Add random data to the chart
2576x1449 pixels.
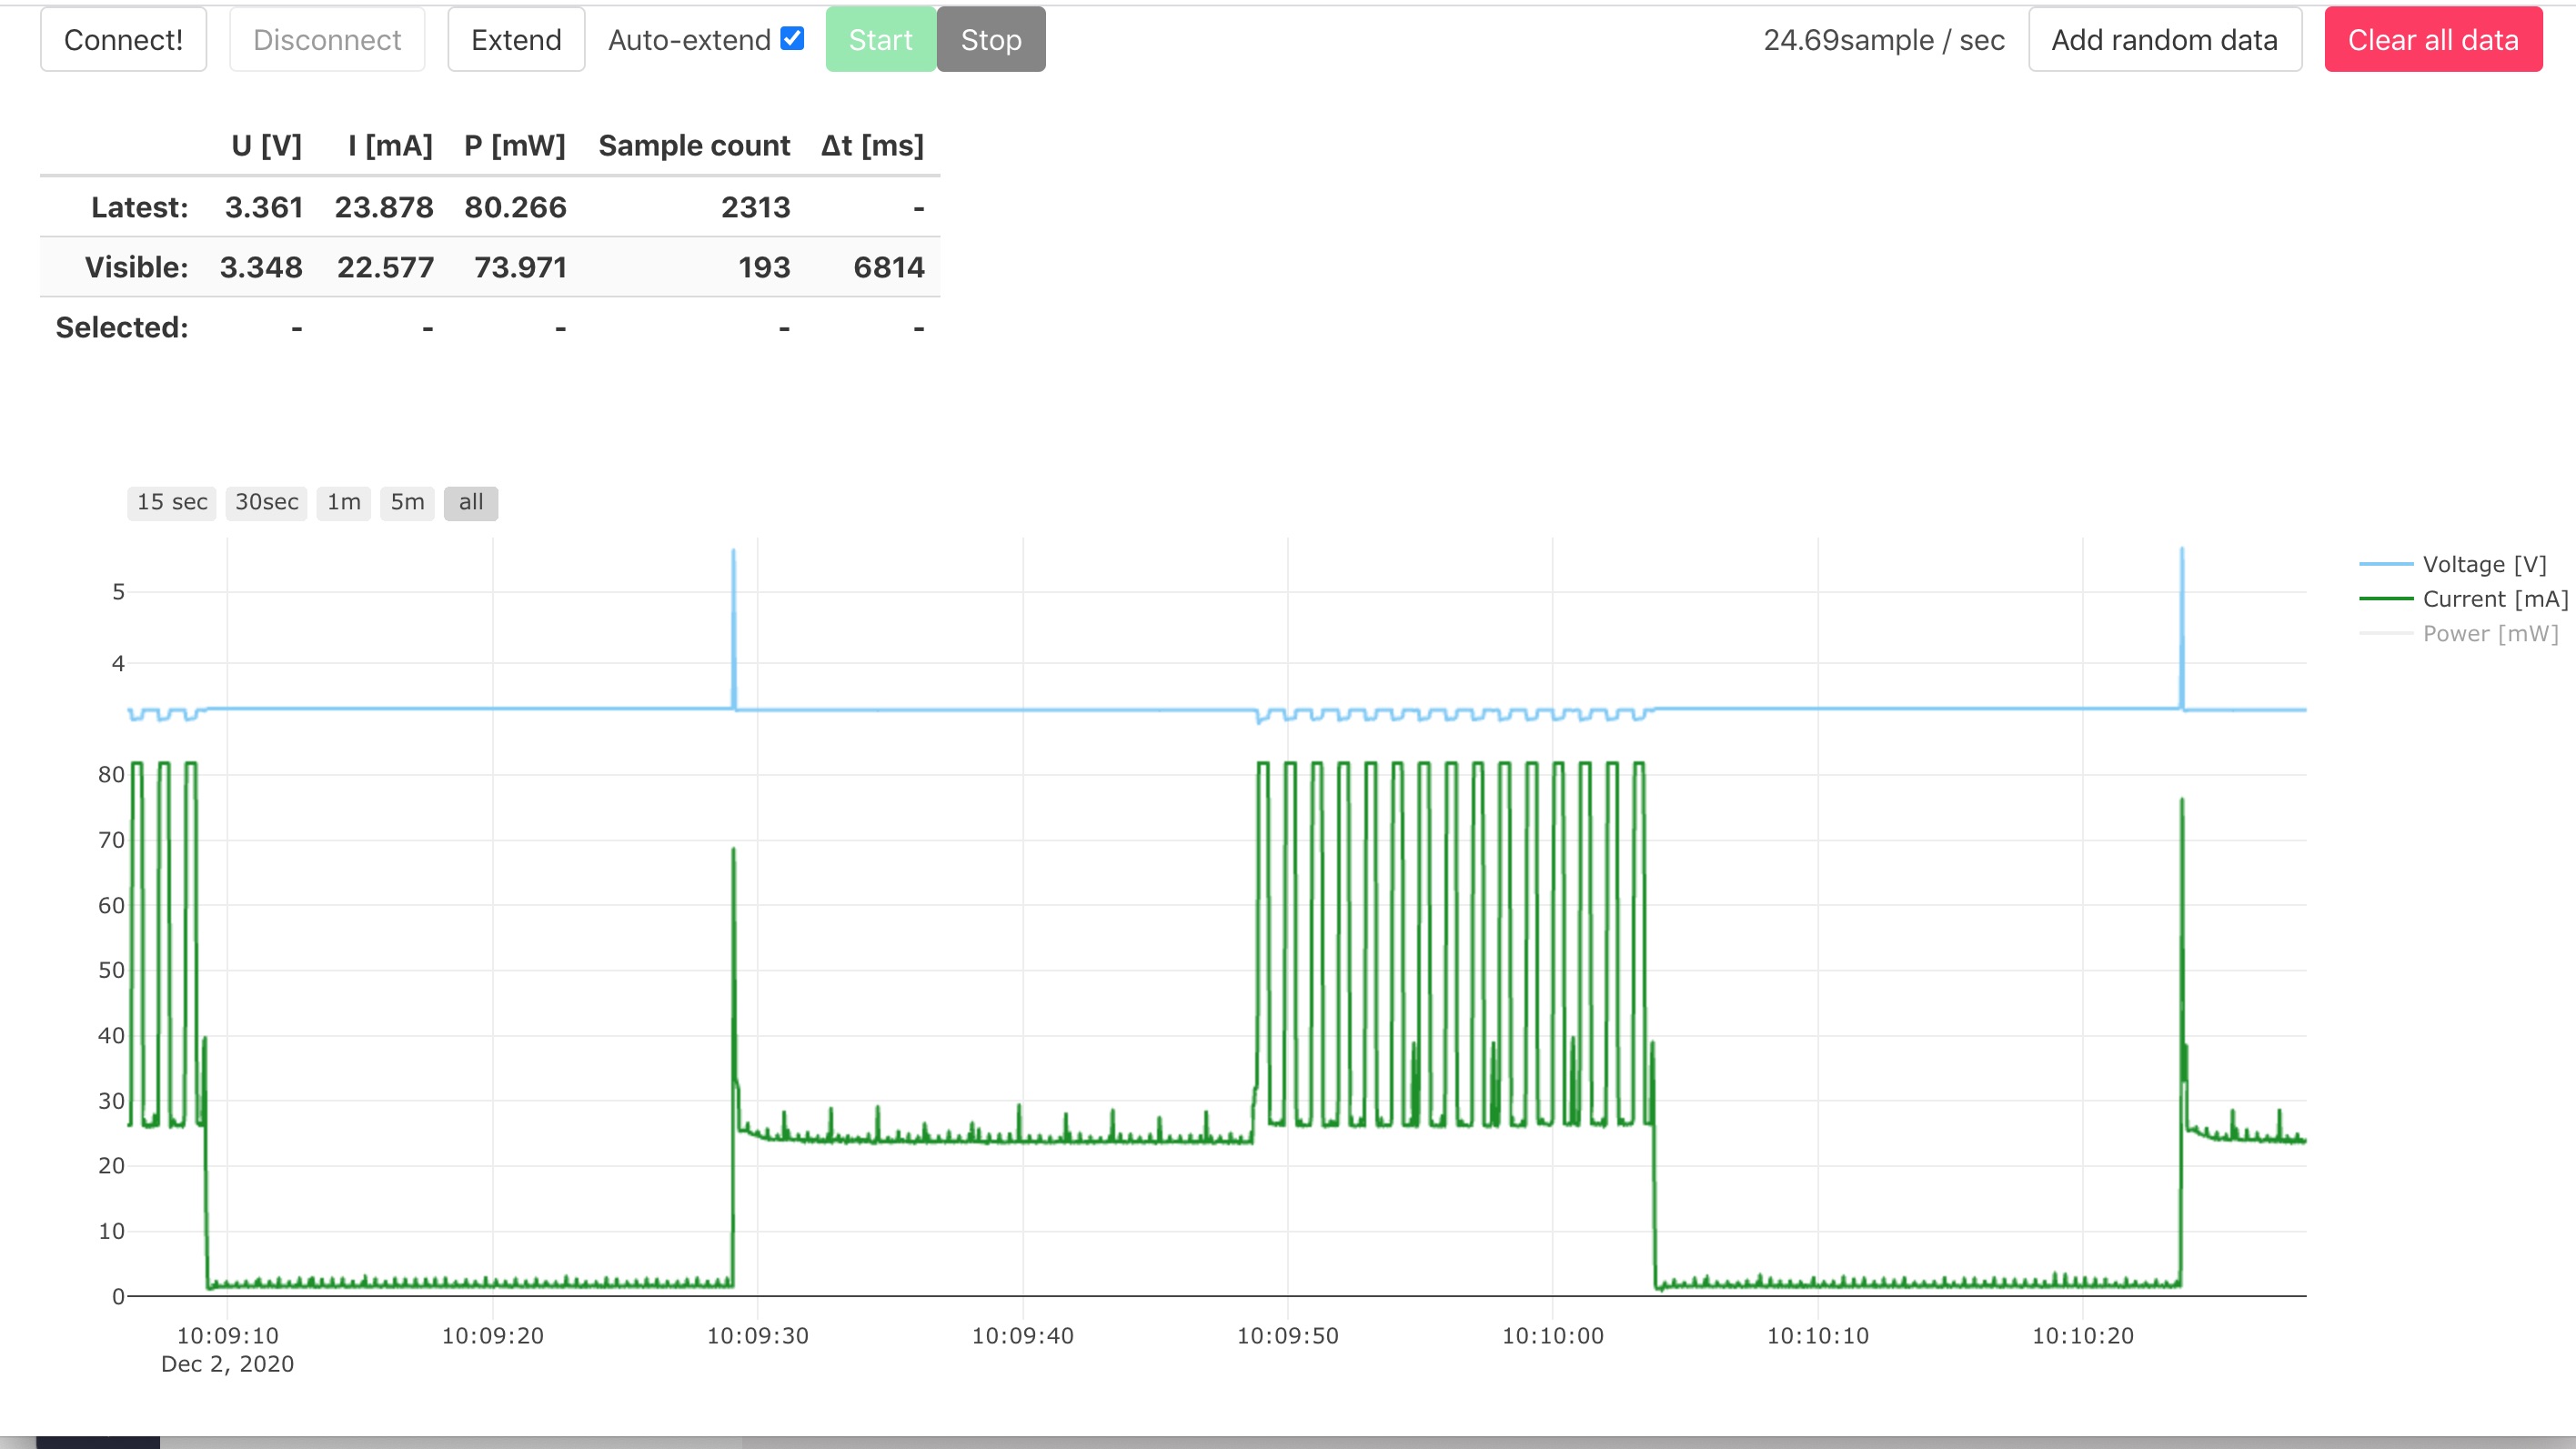(x=2165, y=40)
